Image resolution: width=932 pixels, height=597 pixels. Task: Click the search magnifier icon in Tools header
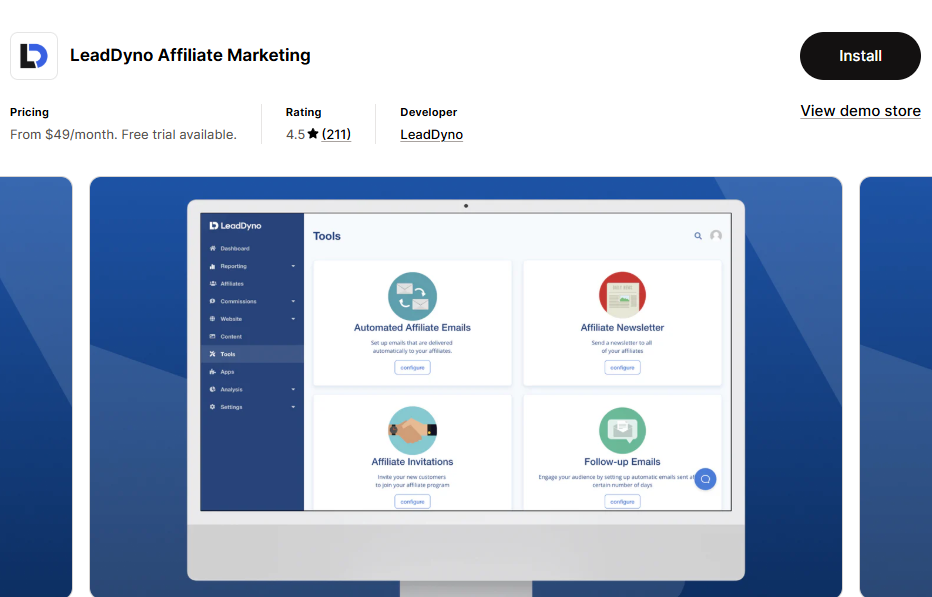coord(698,236)
